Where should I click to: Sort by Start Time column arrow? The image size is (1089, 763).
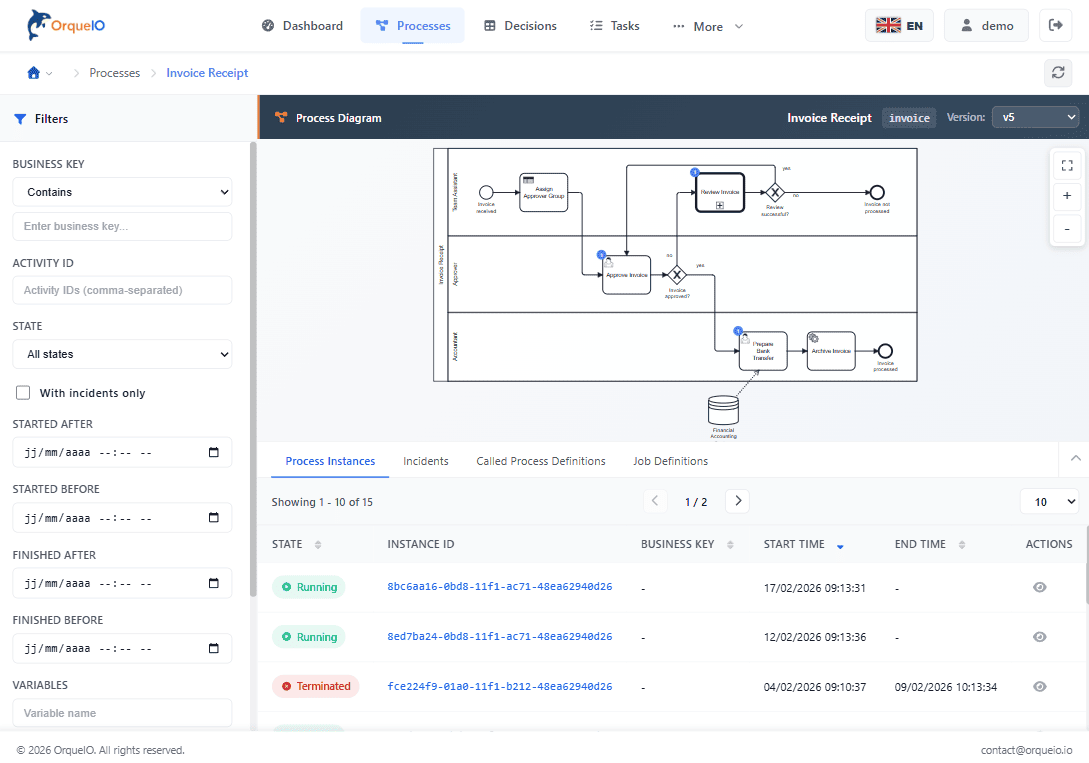coord(840,546)
